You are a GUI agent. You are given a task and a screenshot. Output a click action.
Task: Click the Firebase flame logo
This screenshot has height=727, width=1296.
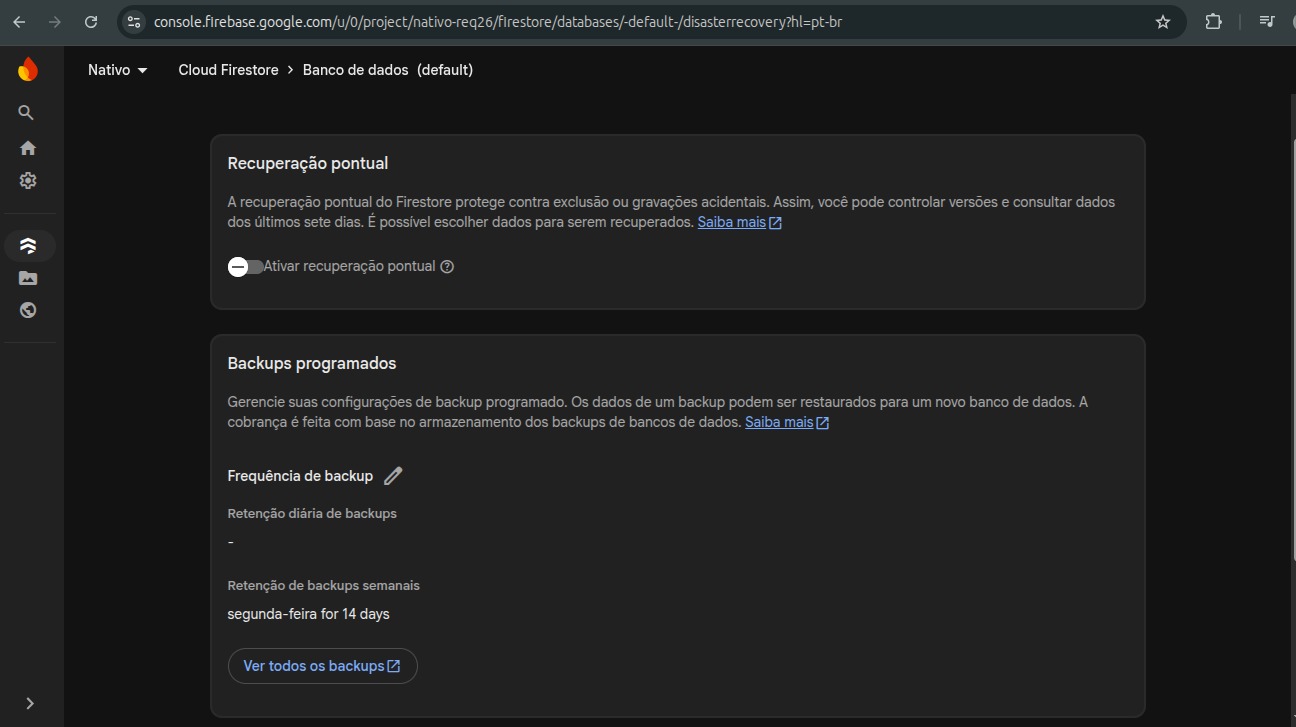click(28, 69)
